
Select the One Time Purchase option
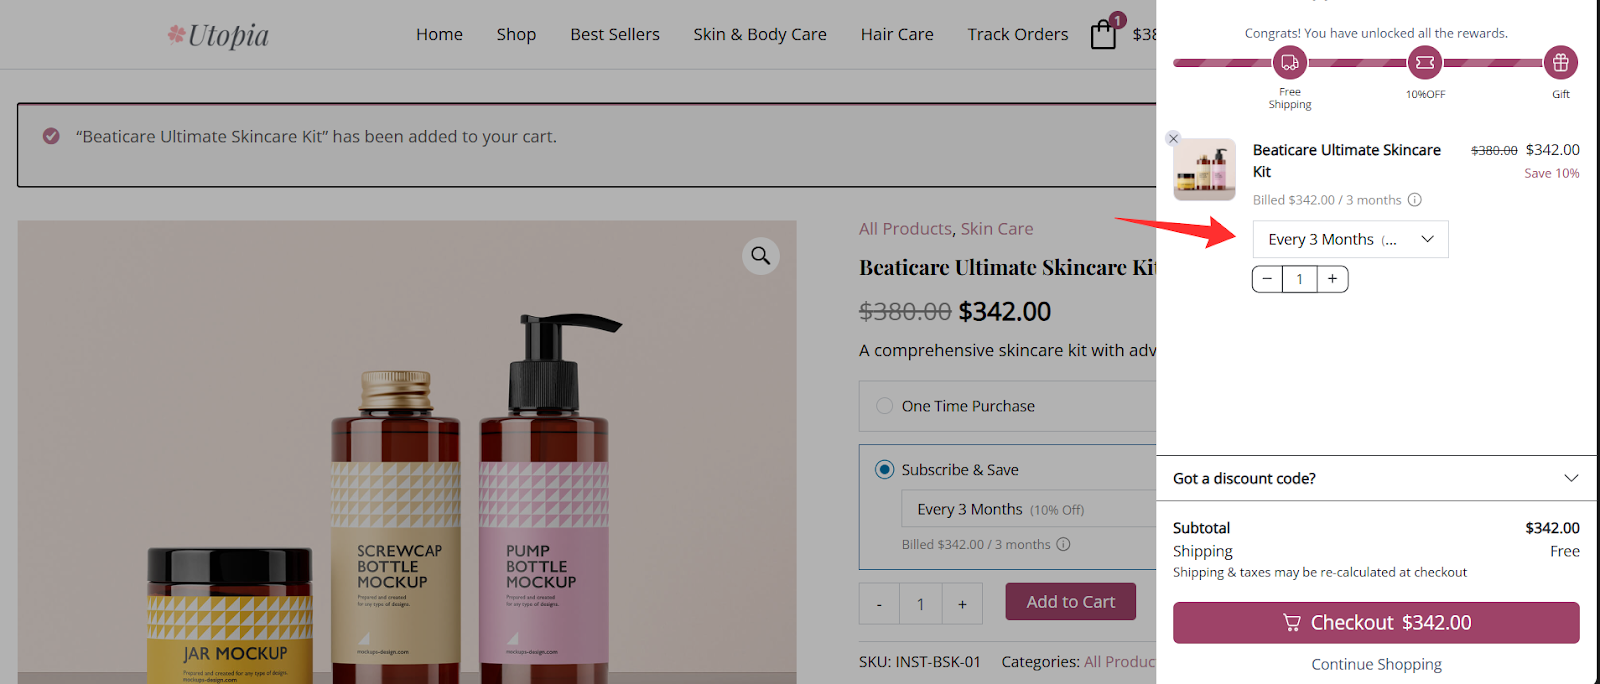pos(883,405)
